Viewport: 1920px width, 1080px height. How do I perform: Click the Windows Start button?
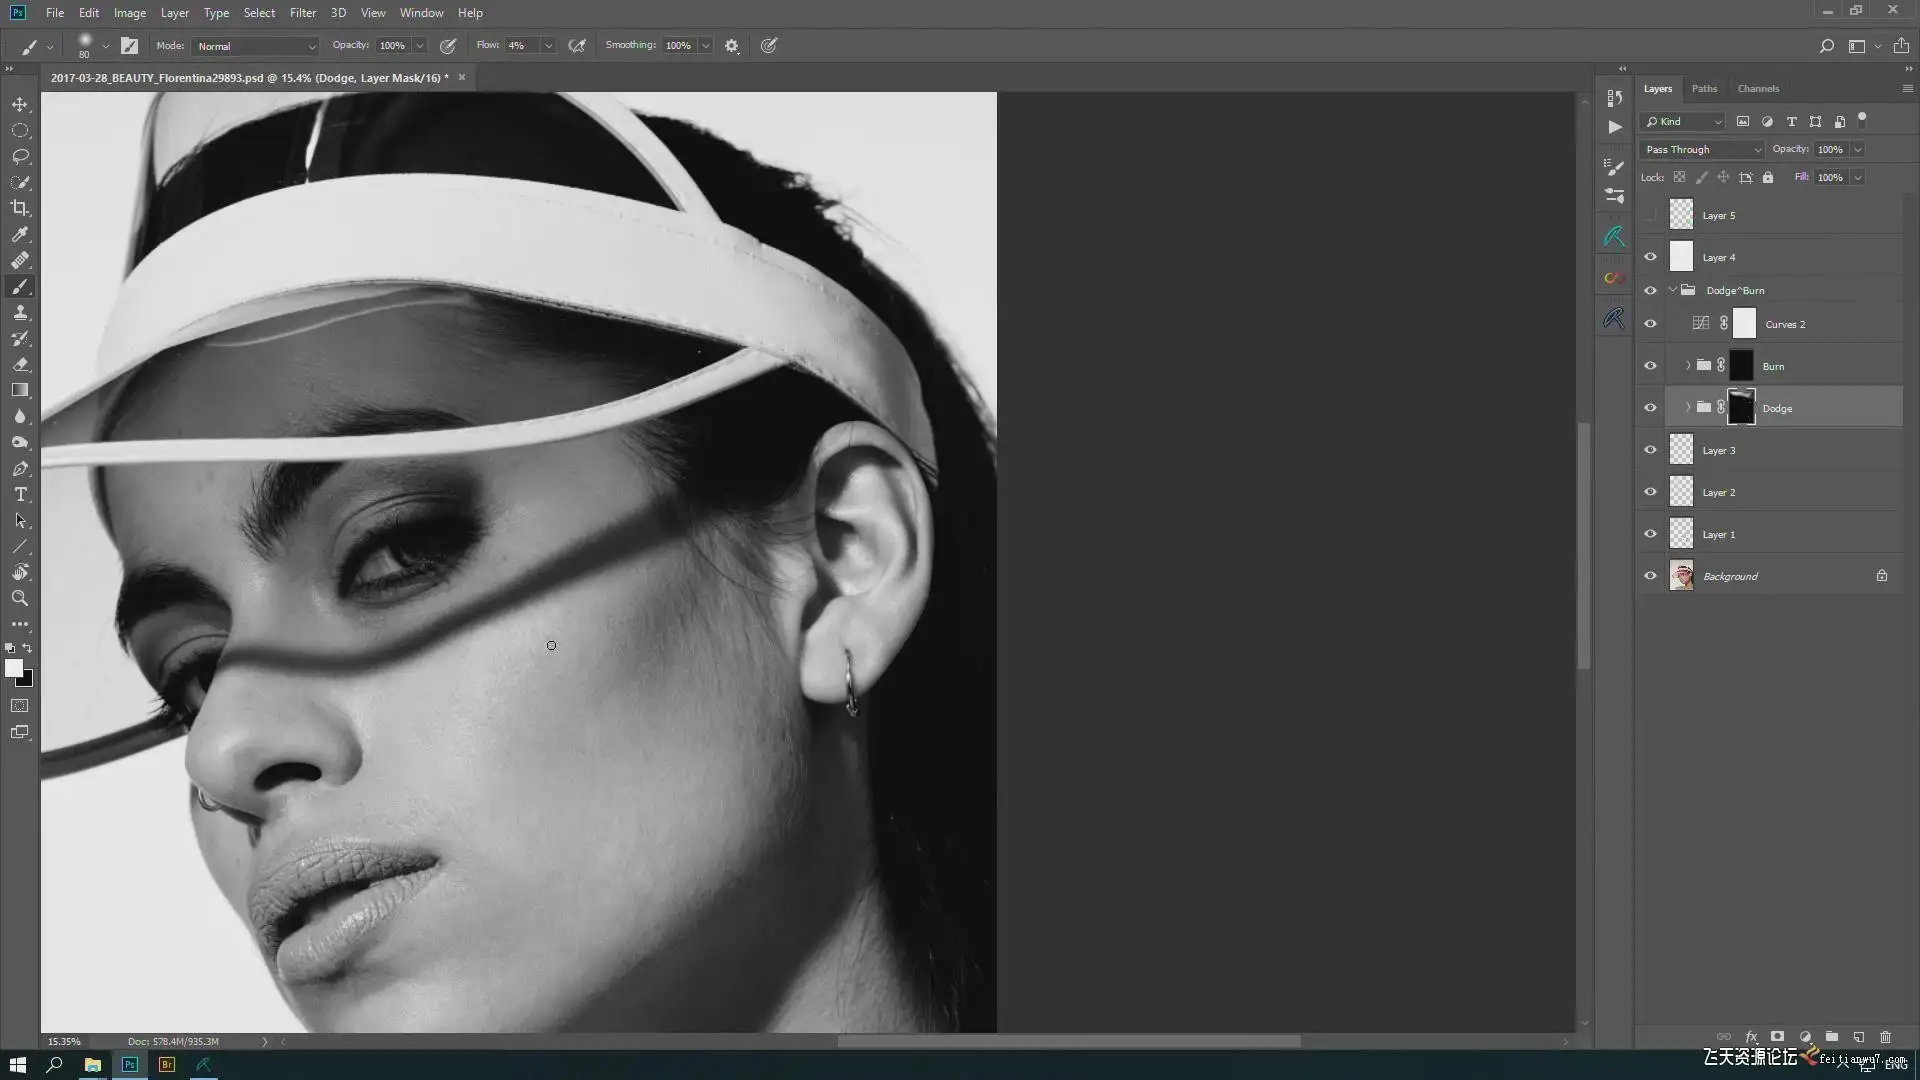(18, 1065)
